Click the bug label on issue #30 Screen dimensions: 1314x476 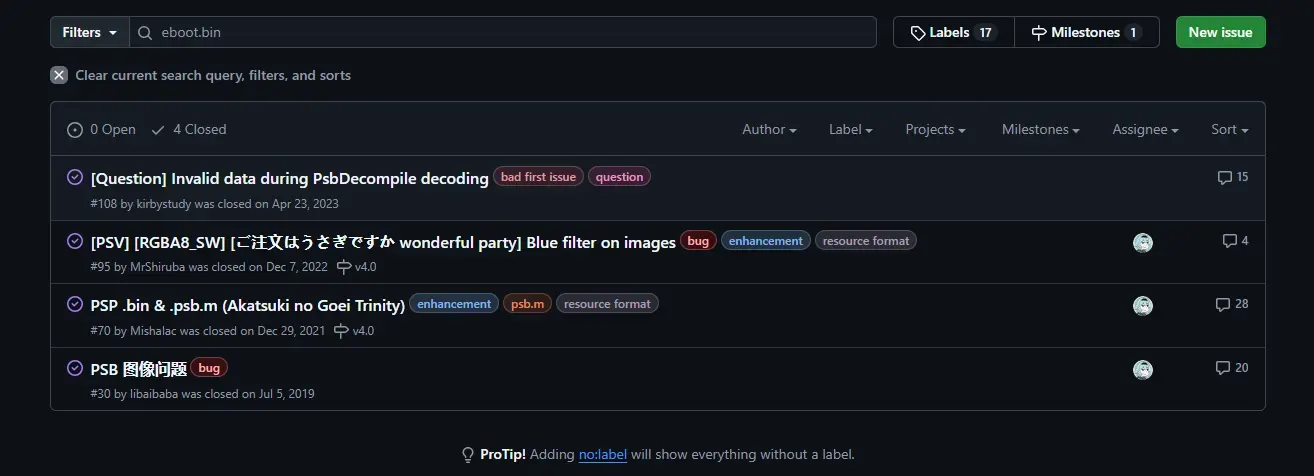coord(209,368)
